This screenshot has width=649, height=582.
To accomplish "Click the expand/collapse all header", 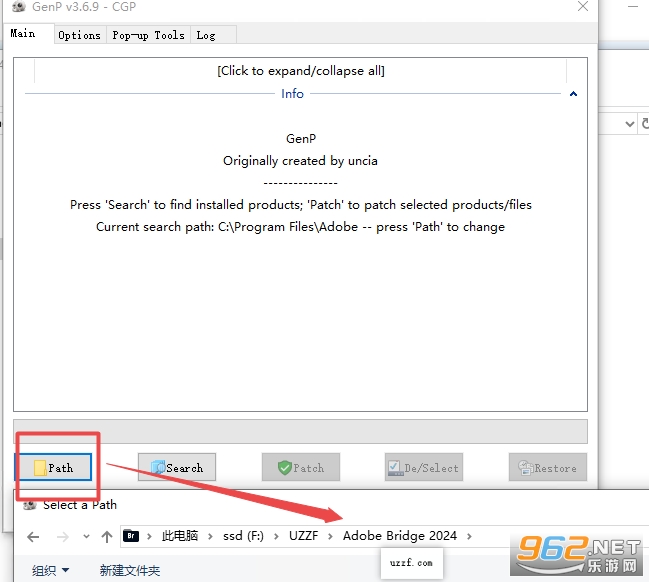I will point(300,71).
